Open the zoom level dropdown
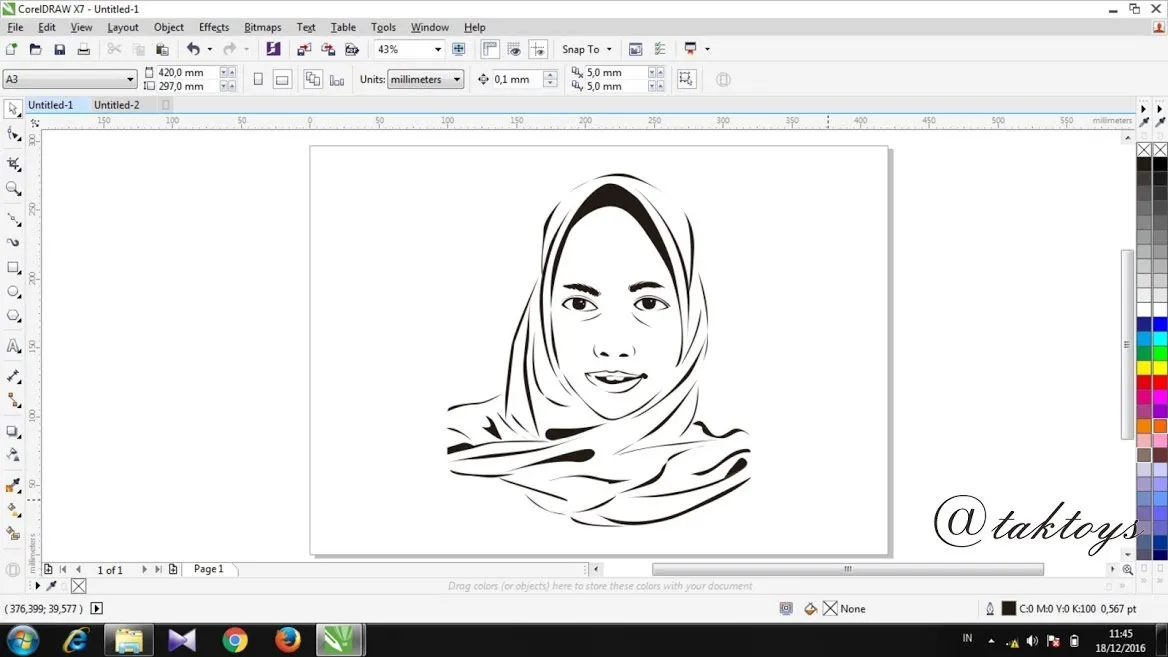The height and width of the screenshot is (657, 1168). tap(437, 49)
